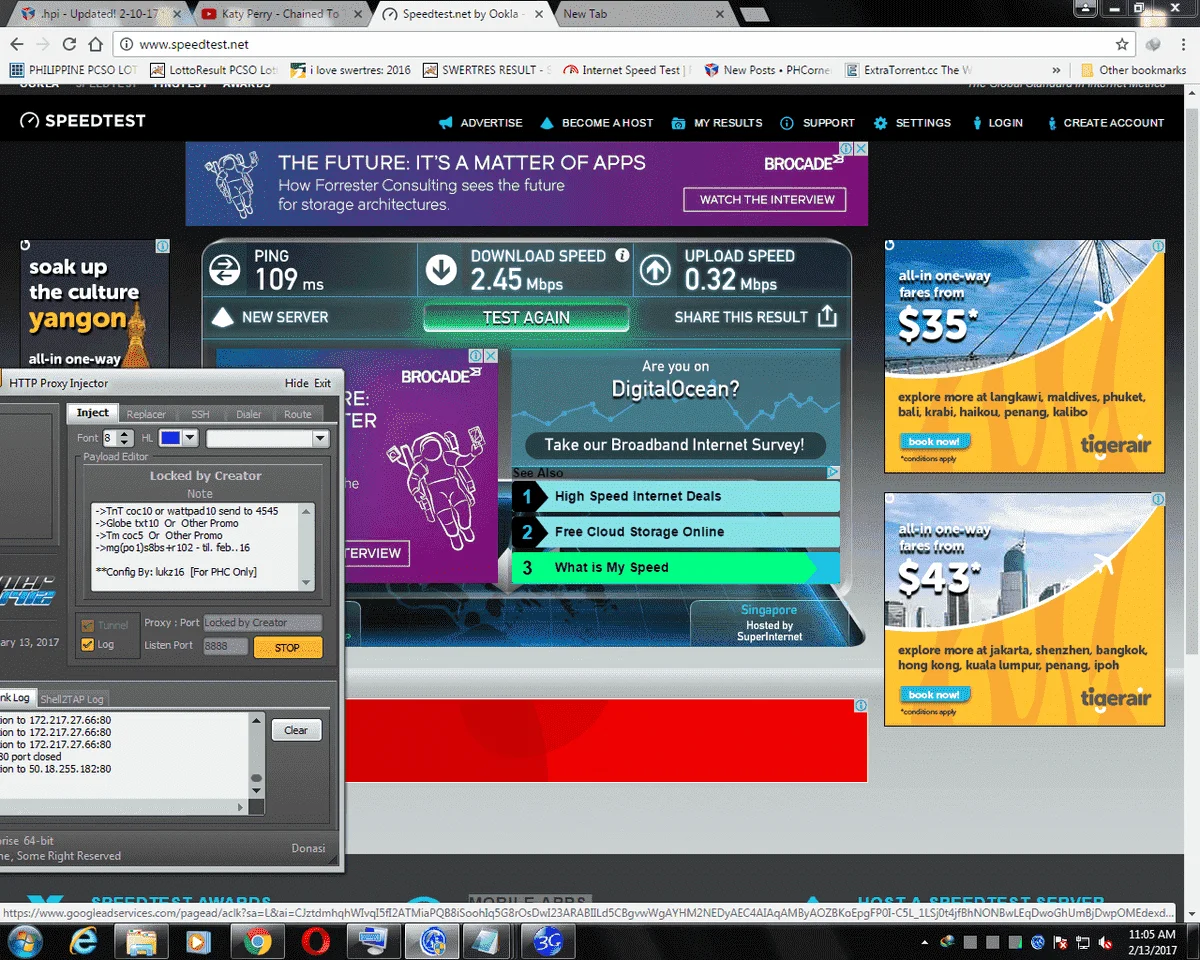Switch to the Route tab

pos(298,414)
